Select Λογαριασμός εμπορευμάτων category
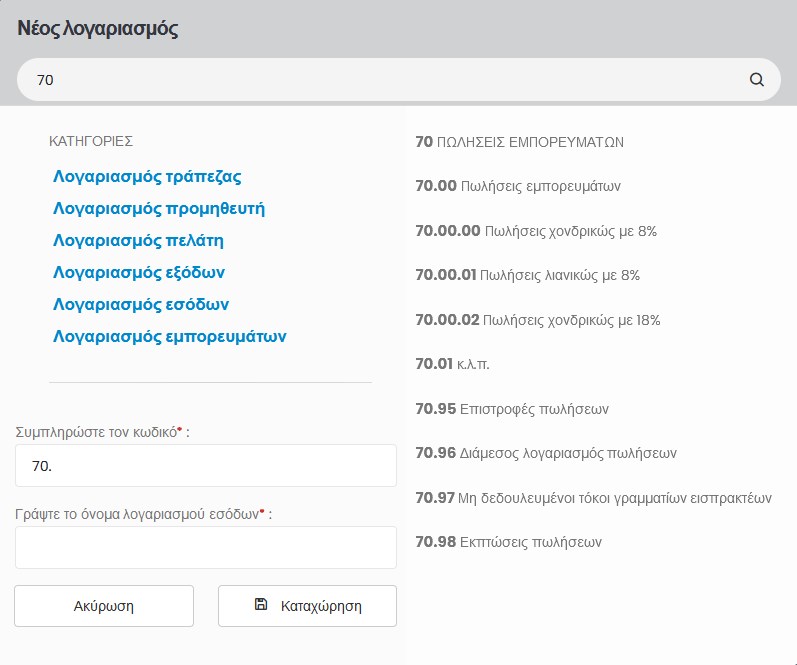This screenshot has width=797, height=665. [170, 337]
